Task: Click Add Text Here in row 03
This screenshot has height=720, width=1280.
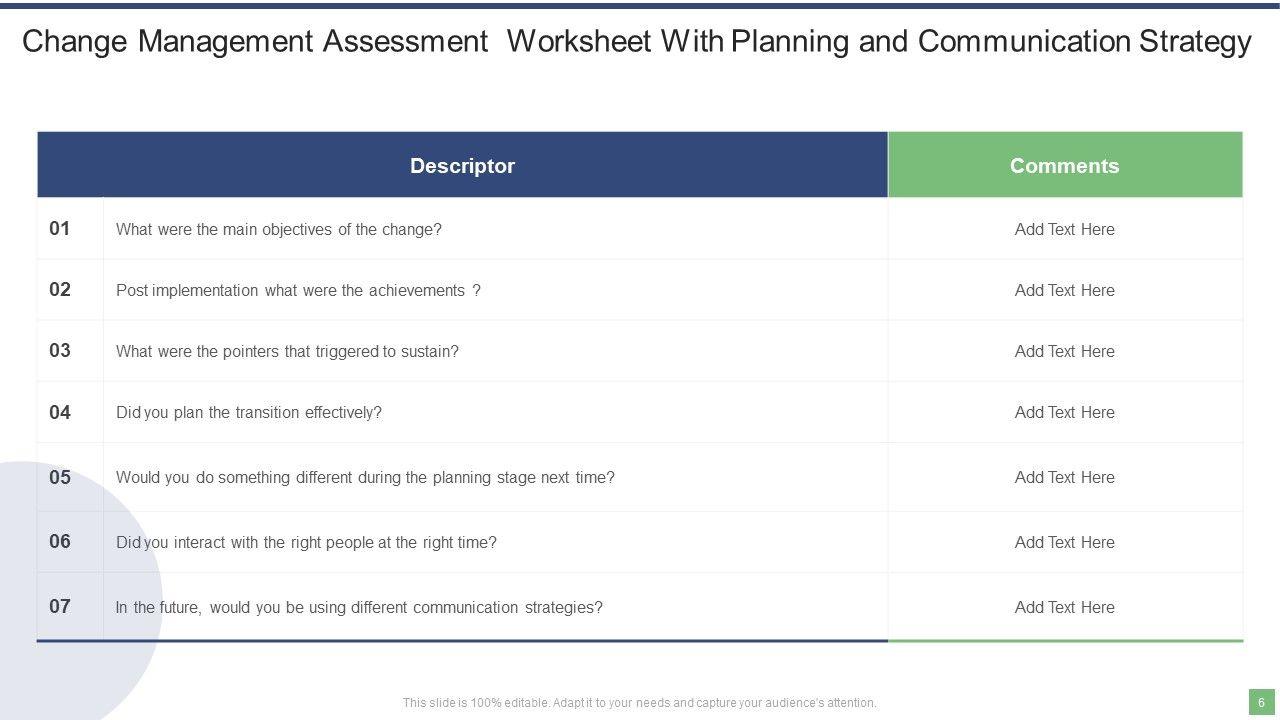Action: [1064, 351]
